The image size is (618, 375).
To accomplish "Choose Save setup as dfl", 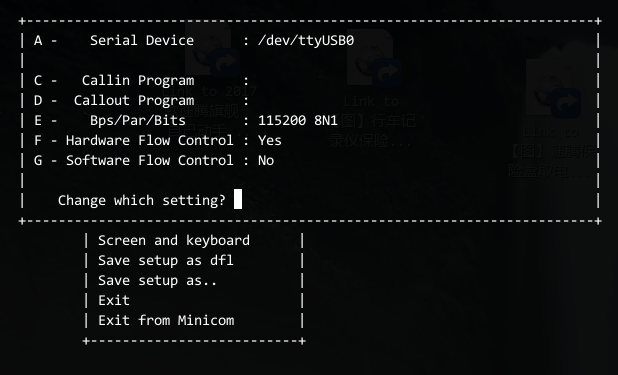I will click(x=166, y=261).
